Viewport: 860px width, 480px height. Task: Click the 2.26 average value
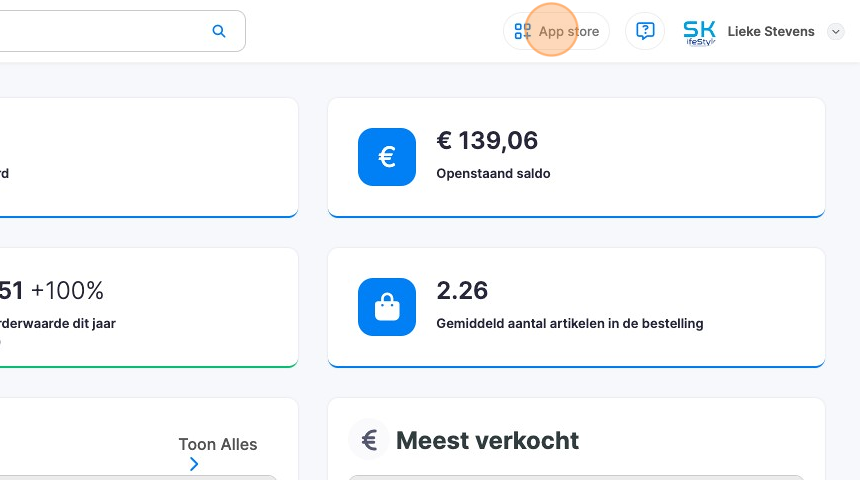[462, 291]
